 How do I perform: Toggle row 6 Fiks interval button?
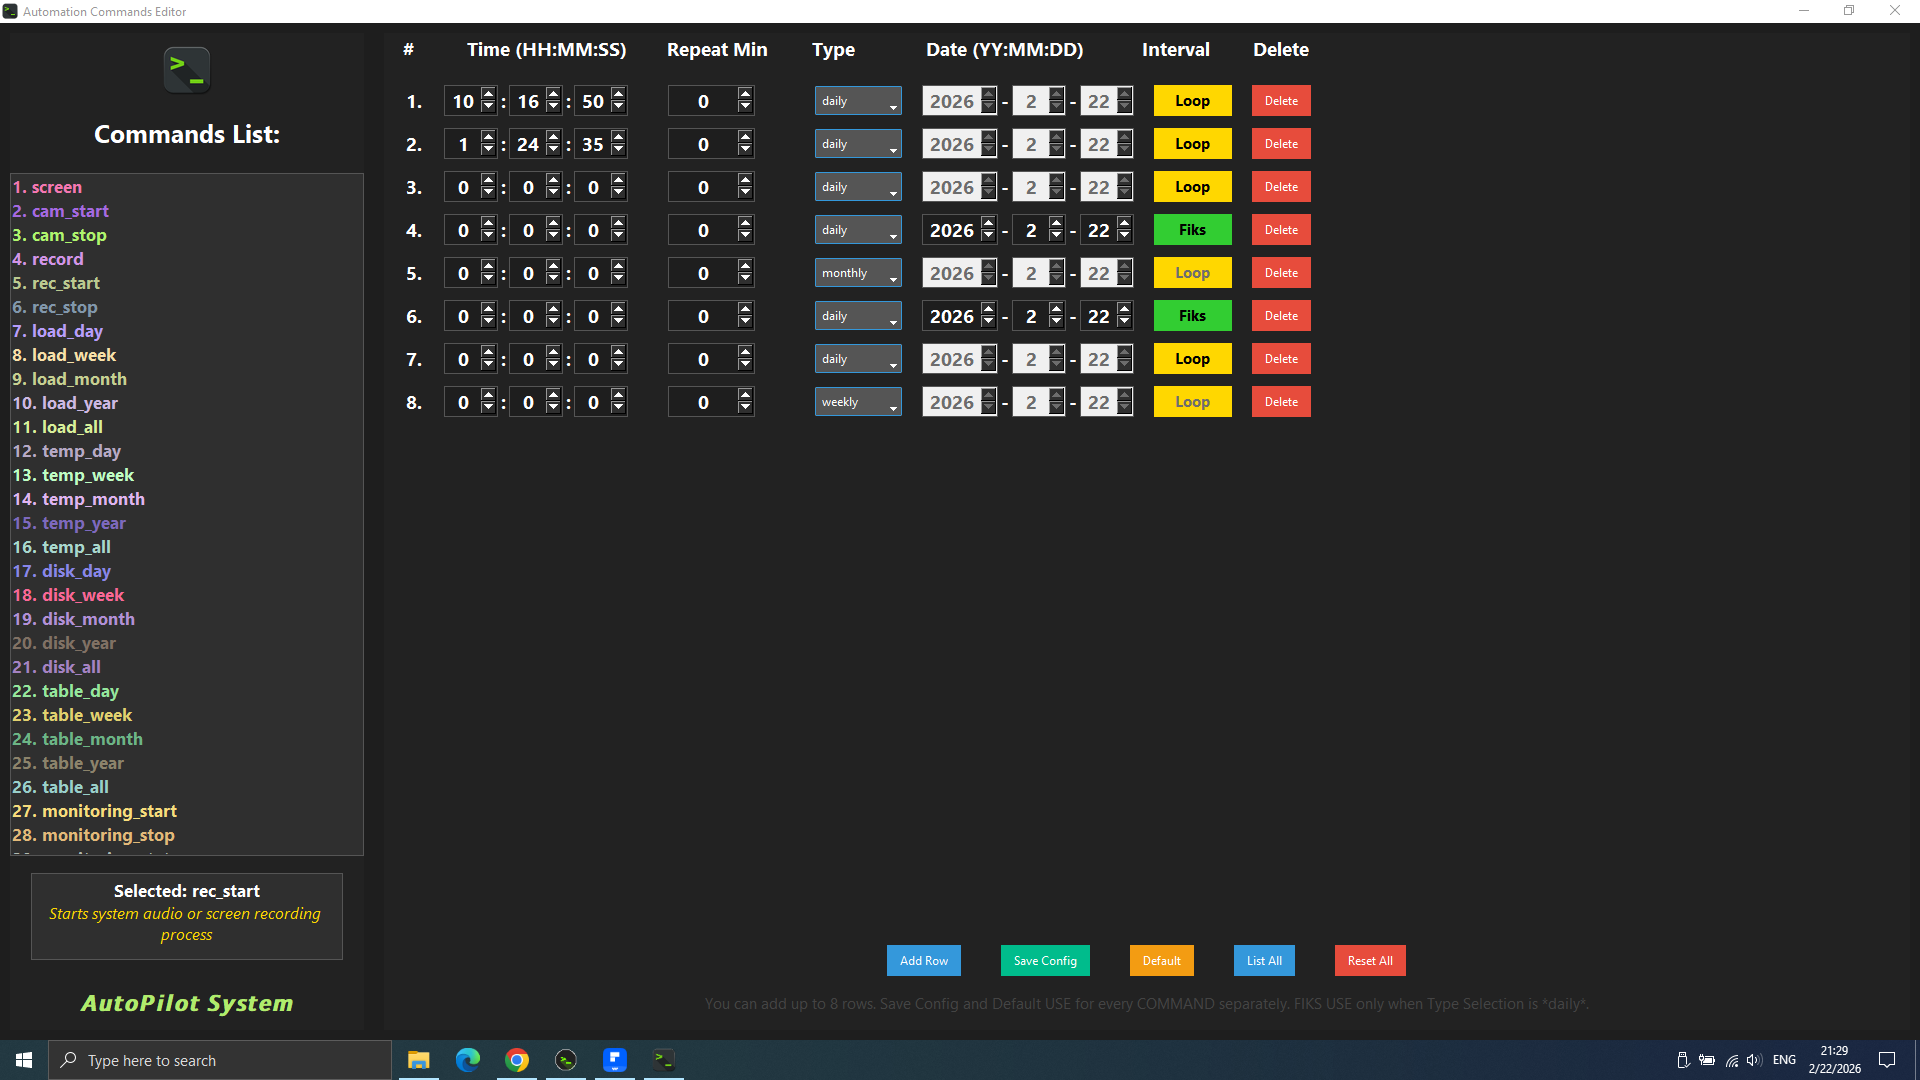pos(1192,316)
